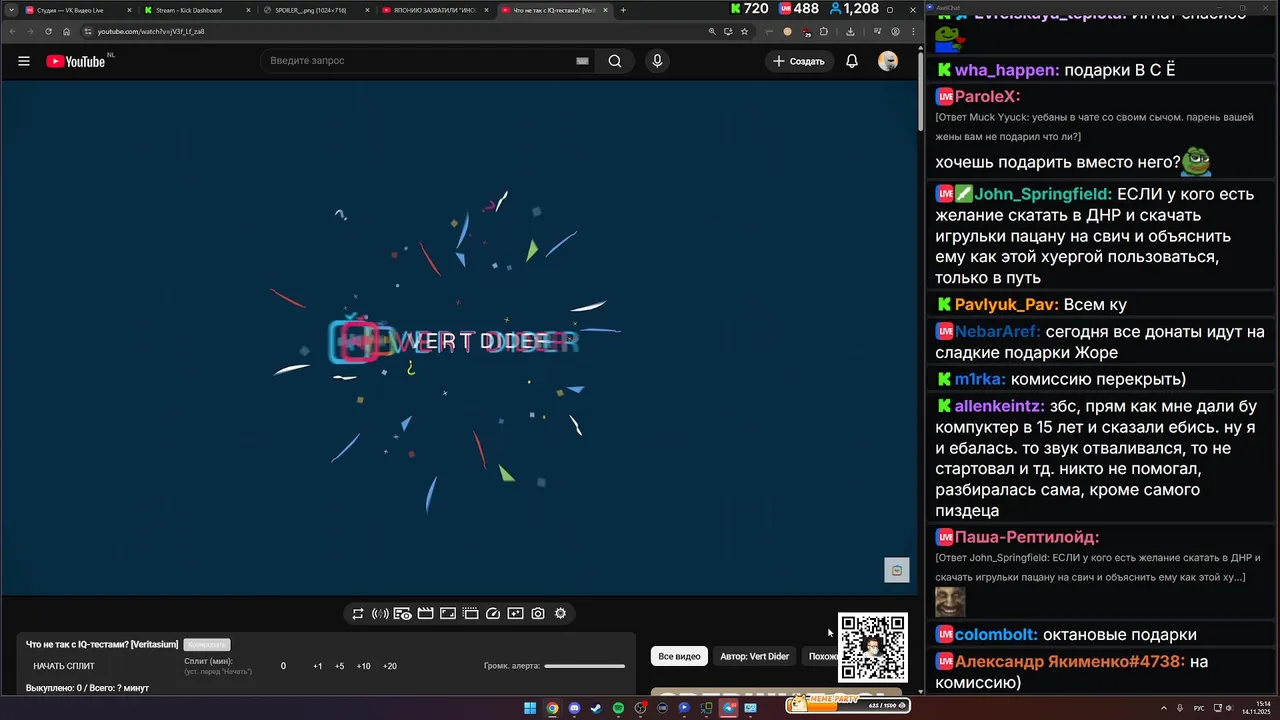This screenshot has height=720, width=1280.
Task: Select the Все видео filter chip
Action: point(679,656)
